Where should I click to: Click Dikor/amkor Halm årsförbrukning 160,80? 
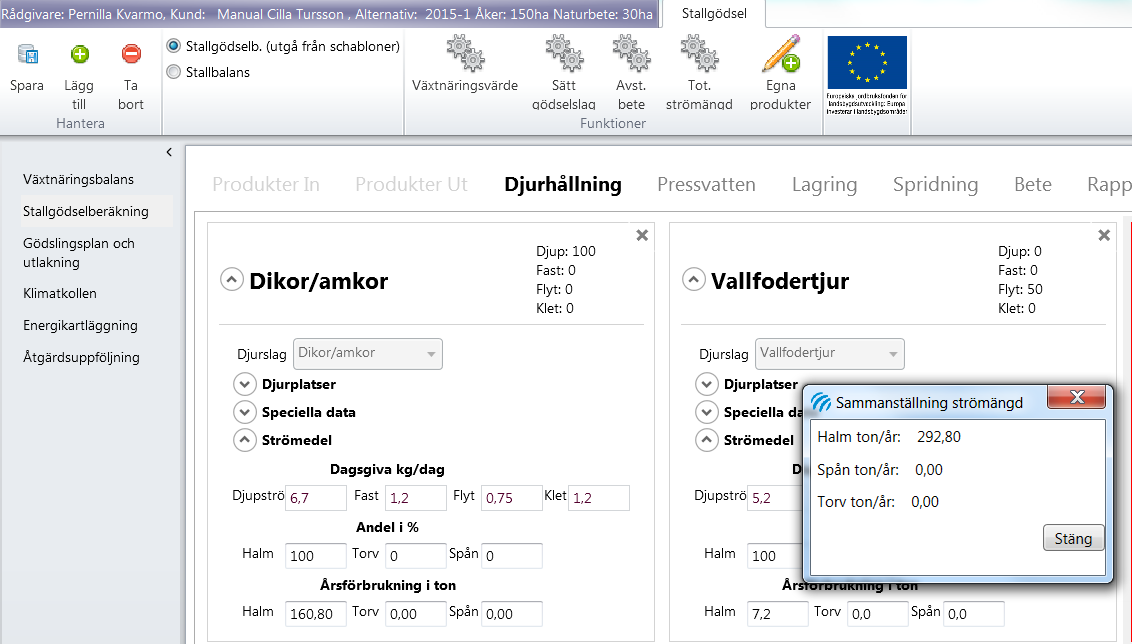click(316, 614)
